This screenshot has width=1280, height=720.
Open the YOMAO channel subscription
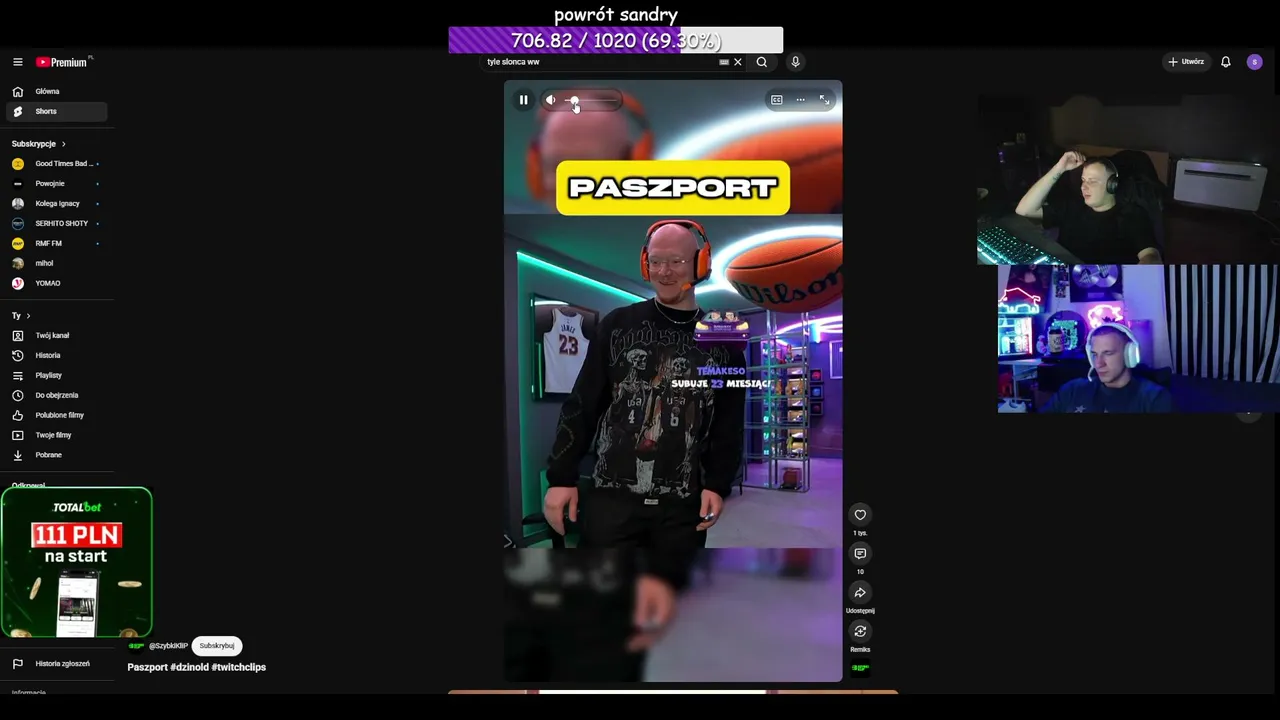click(56, 283)
